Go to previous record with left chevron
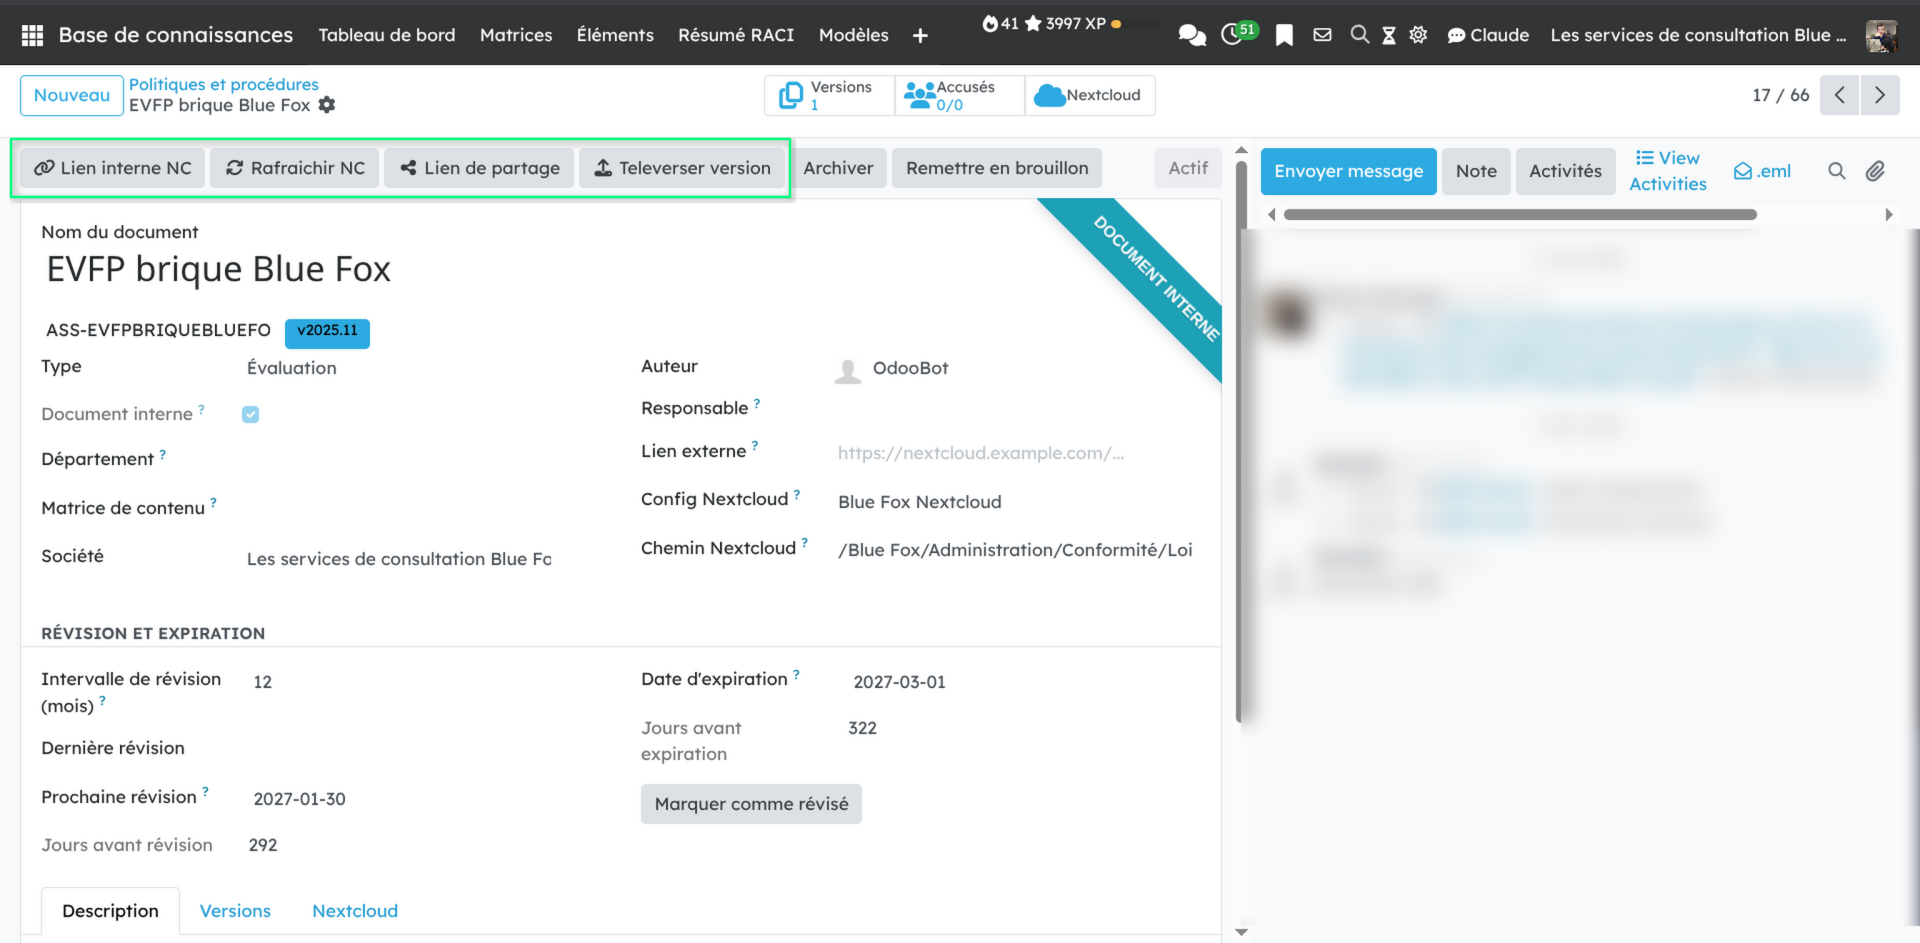 point(1839,95)
